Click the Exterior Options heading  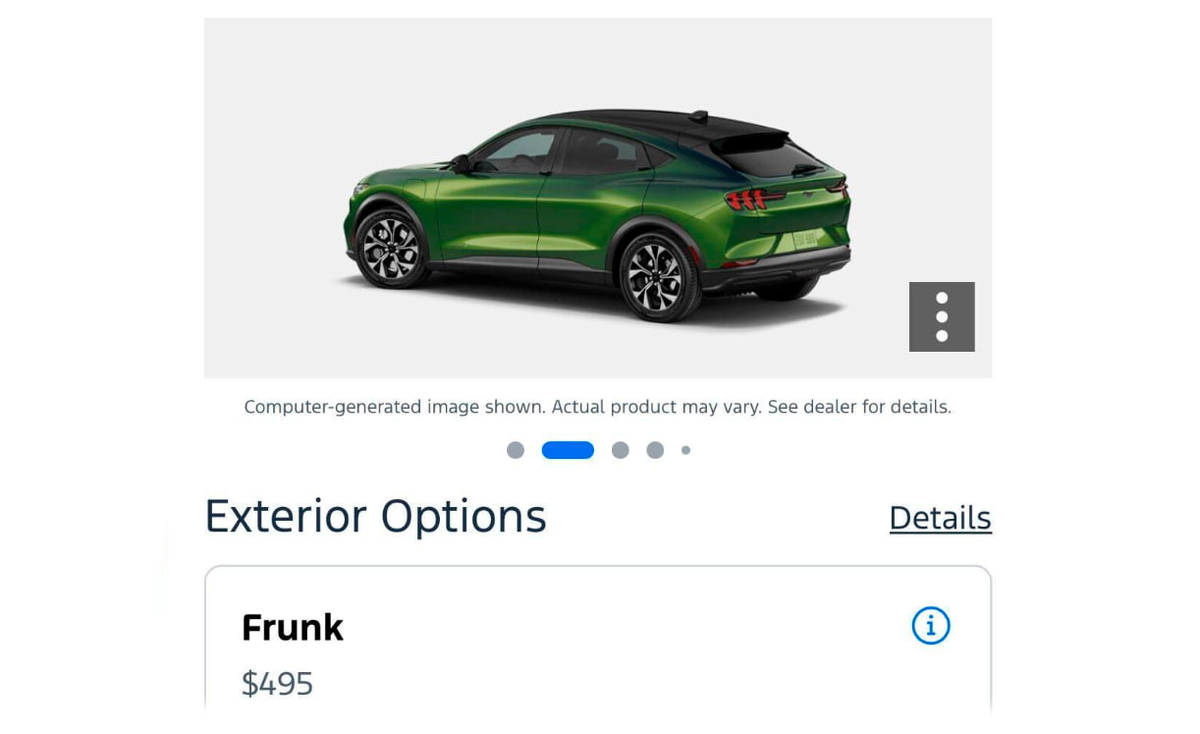pyautogui.click(x=375, y=516)
